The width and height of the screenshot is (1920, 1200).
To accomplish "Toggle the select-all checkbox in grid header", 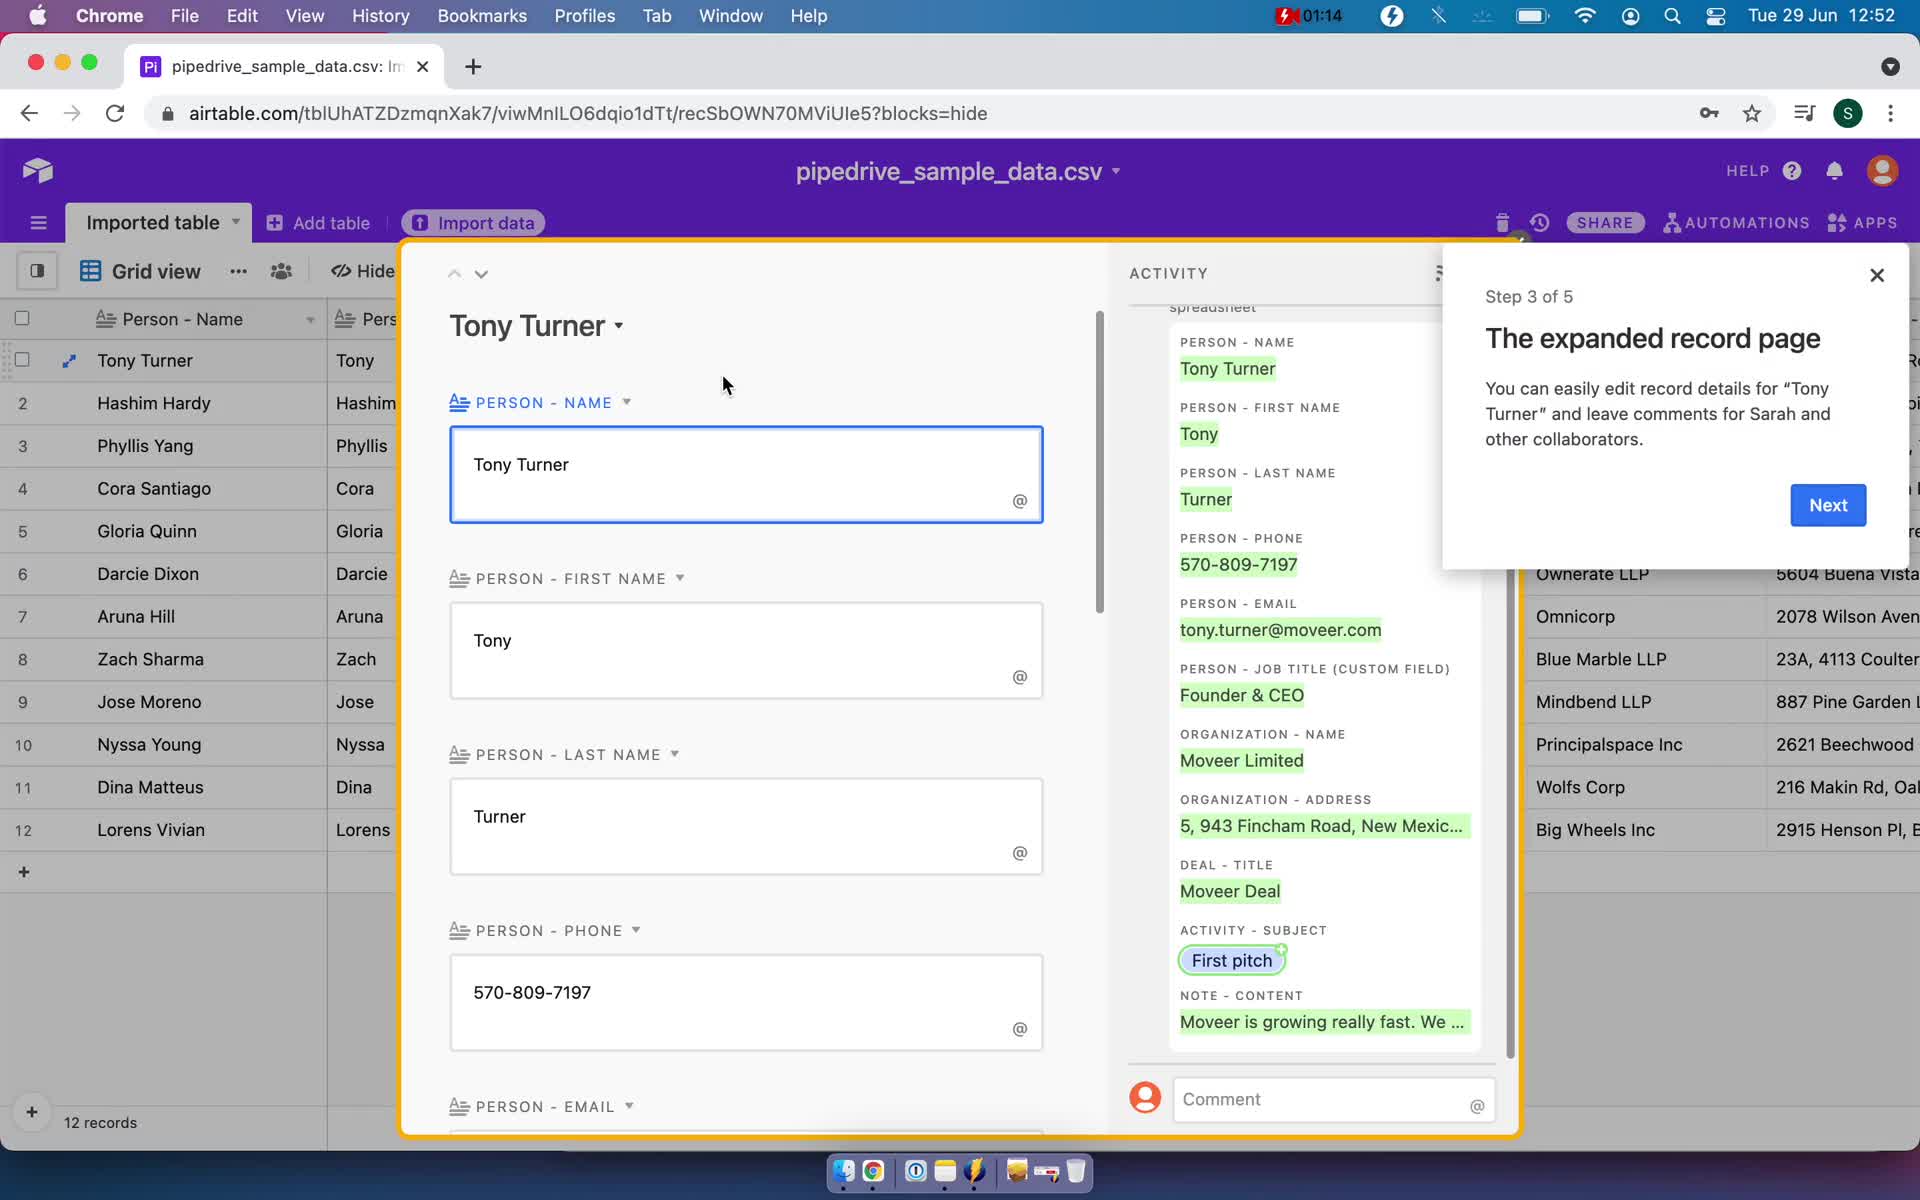I will [x=22, y=319].
